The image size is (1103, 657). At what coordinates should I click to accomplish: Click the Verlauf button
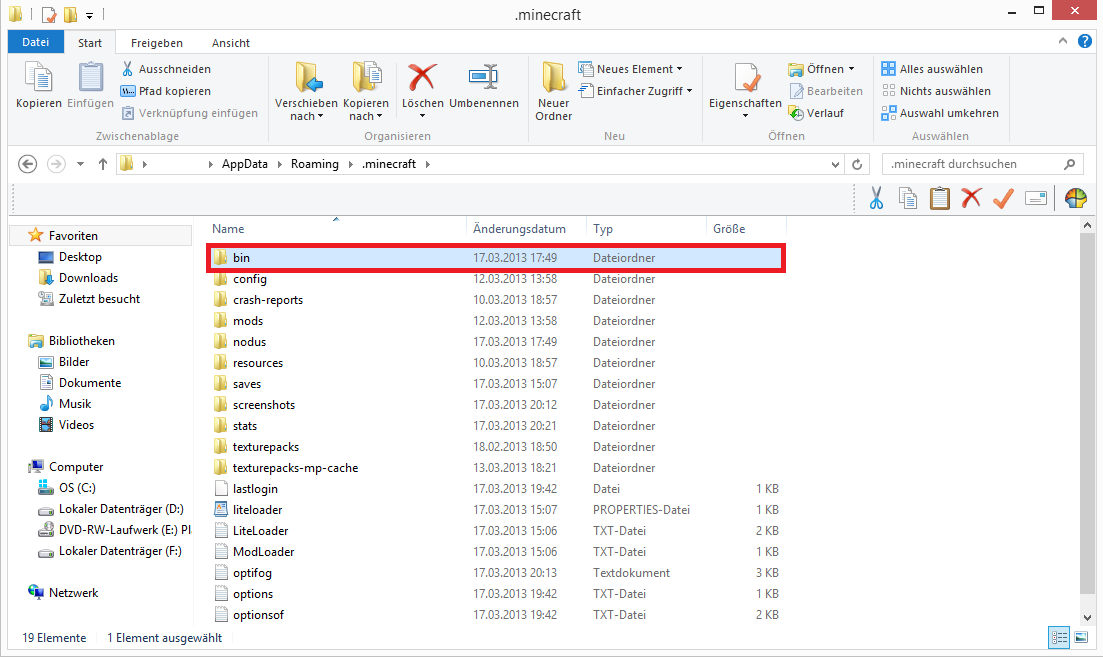[816, 113]
